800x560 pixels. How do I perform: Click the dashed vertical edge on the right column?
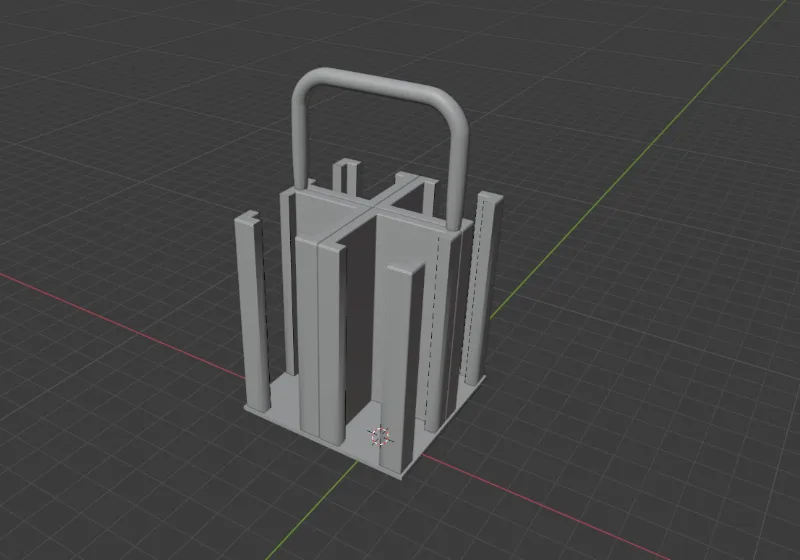click(x=433, y=326)
